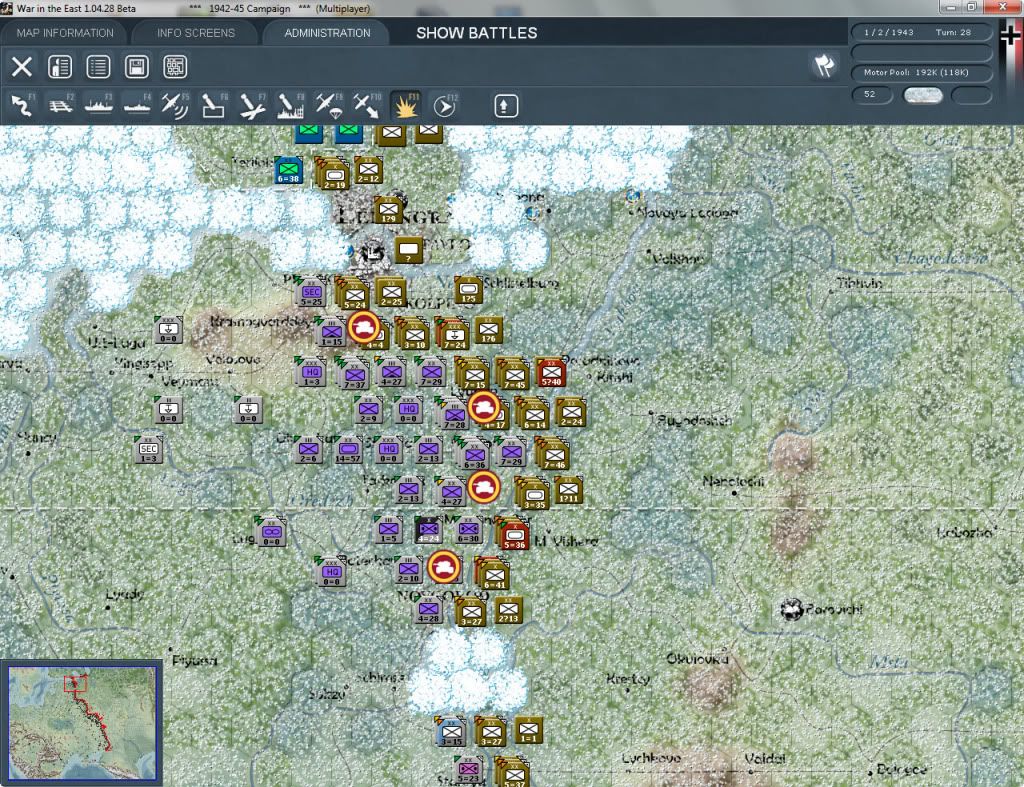Image resolution: width=1024 pixels, height=787 pixels.
Task: Select the Soviet unit labeled 2?13
Action: pyautogui.click(x=508, y=610)
